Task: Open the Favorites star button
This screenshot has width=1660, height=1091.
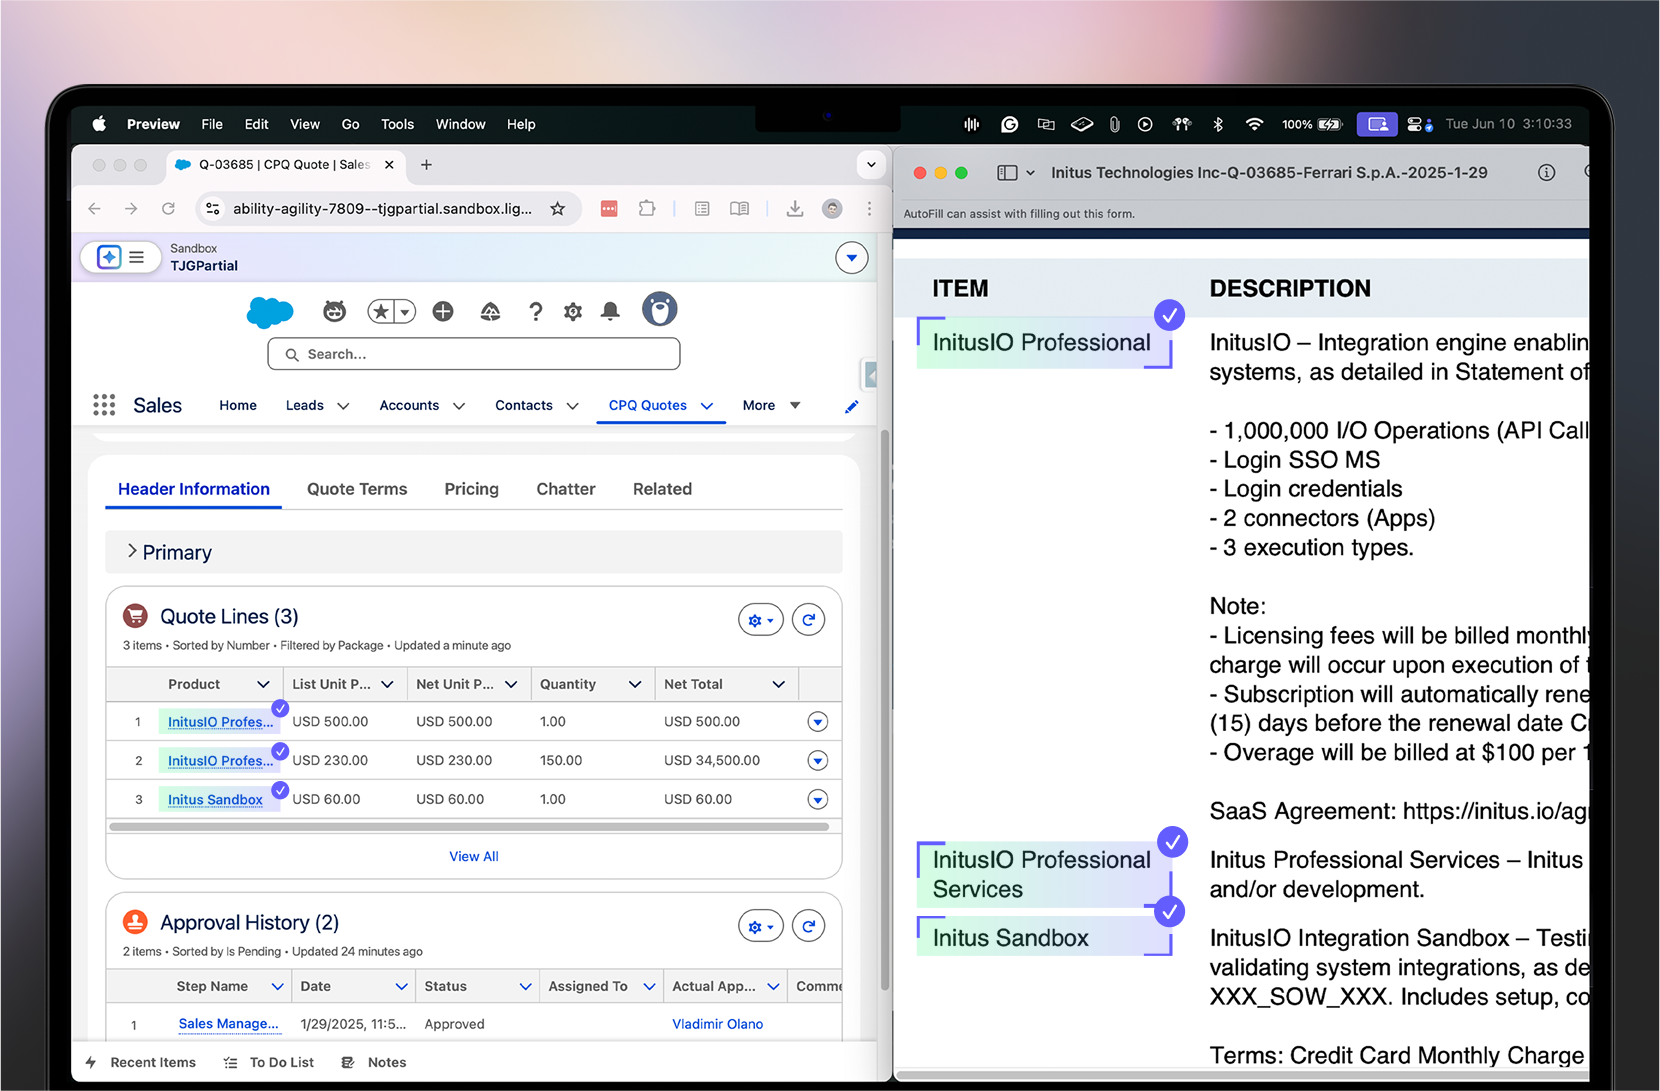Action: point(381,312)
